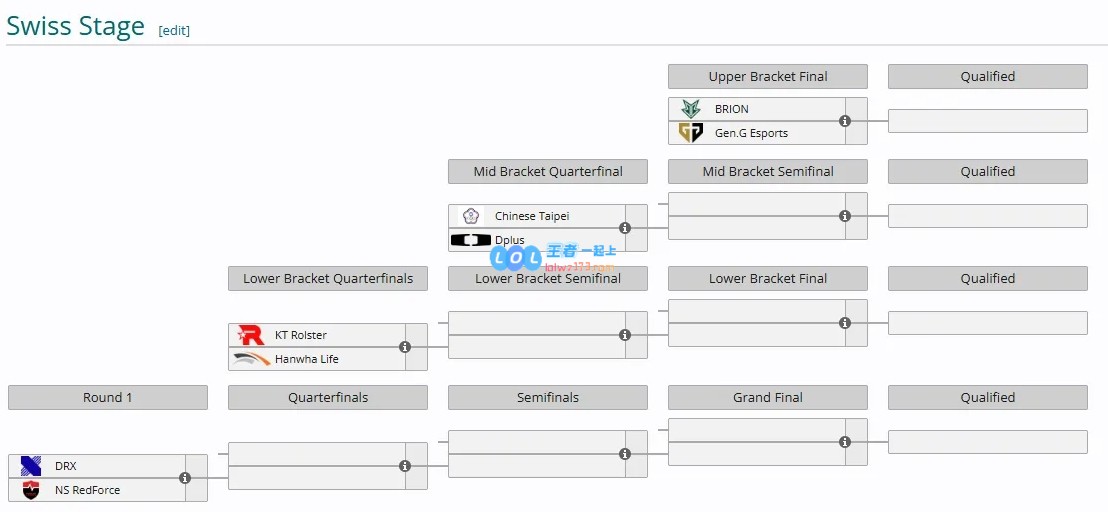1108x512 pixels.
Task: Click the Hanwha Life team logo
Action: (x=252, y=359)
